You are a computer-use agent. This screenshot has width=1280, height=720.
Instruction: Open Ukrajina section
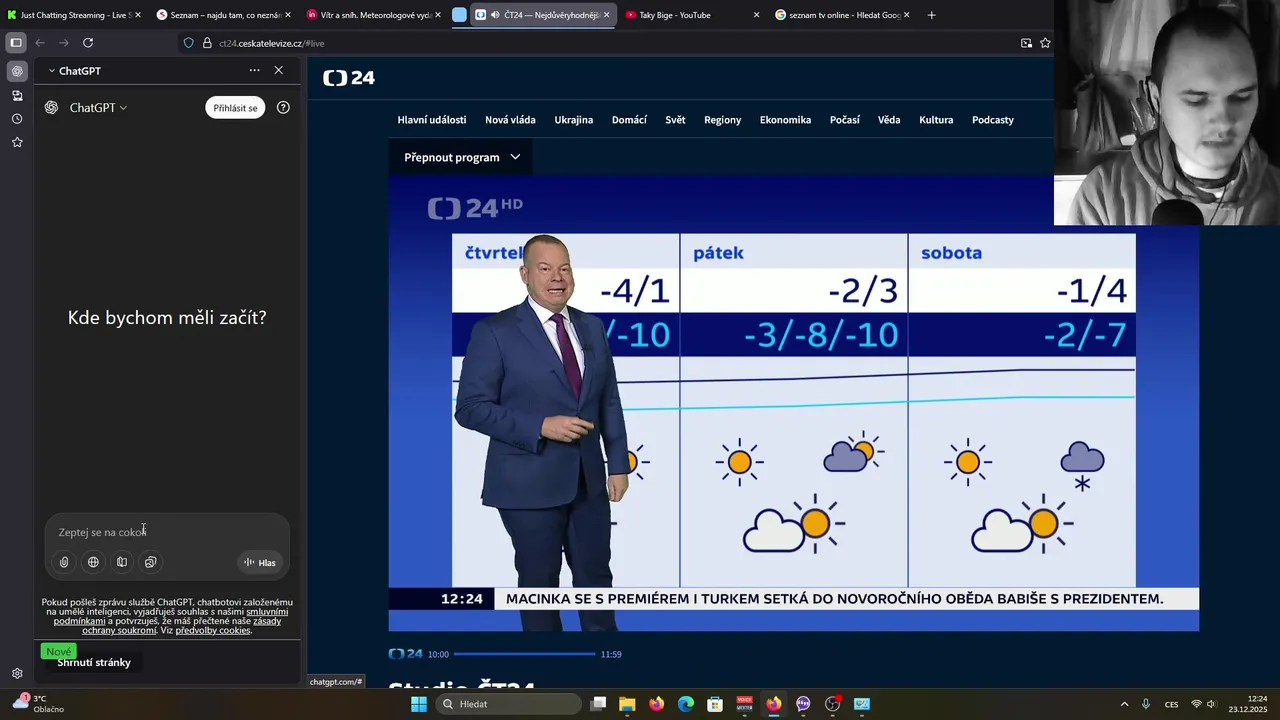(574, 120)
